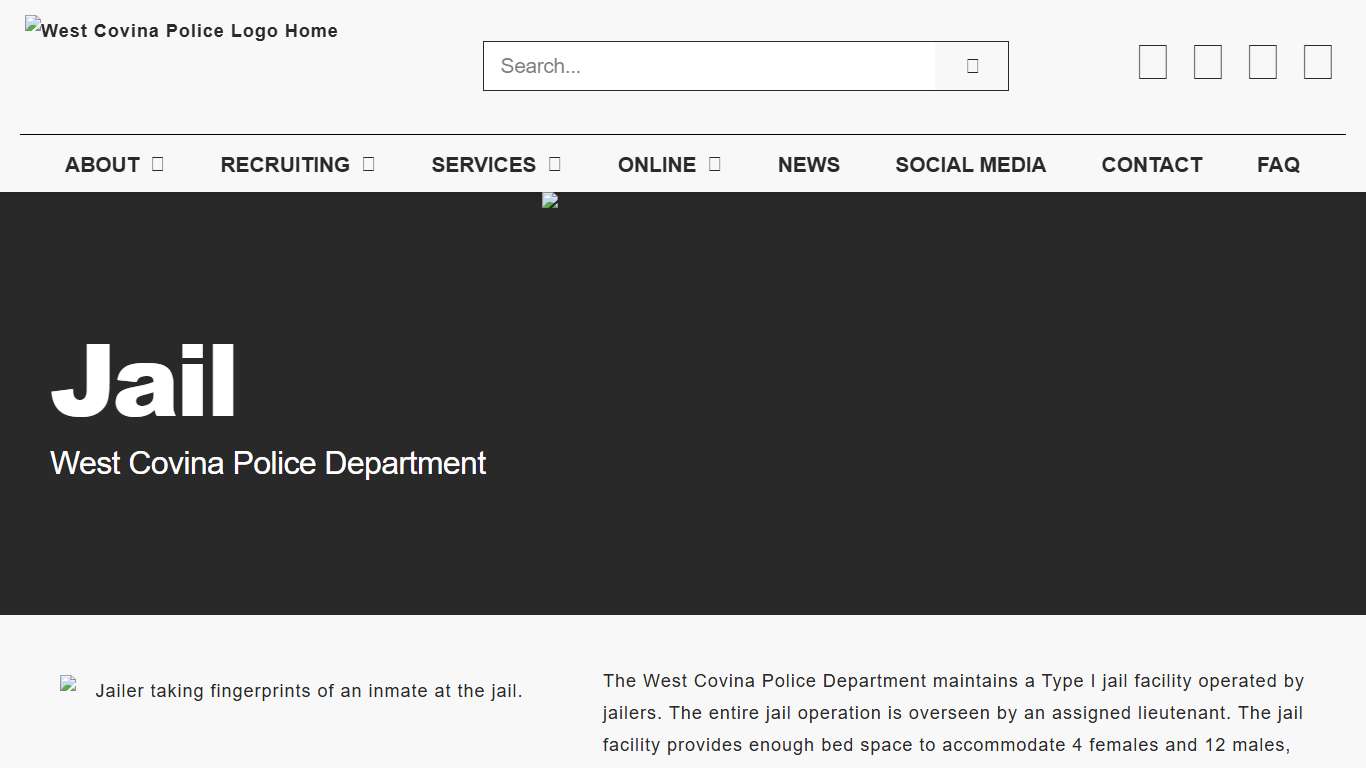This screenshot has height=768, width=1366.
Task: Click the Jail page heading
Action: tap(143, 380)
